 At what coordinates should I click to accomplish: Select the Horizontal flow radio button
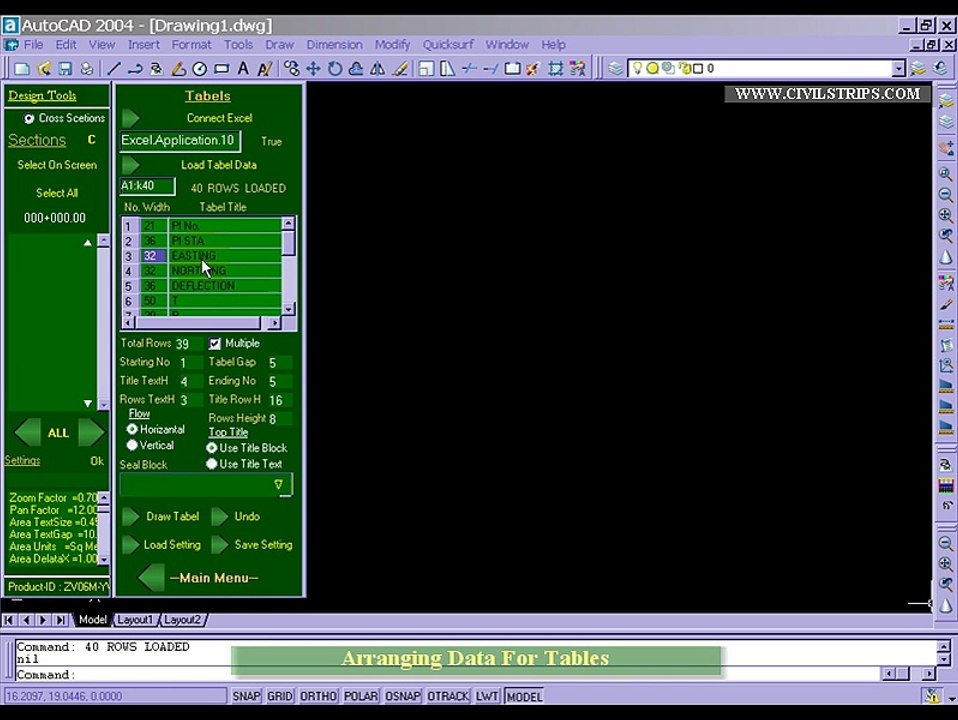[x=132, y=429]
